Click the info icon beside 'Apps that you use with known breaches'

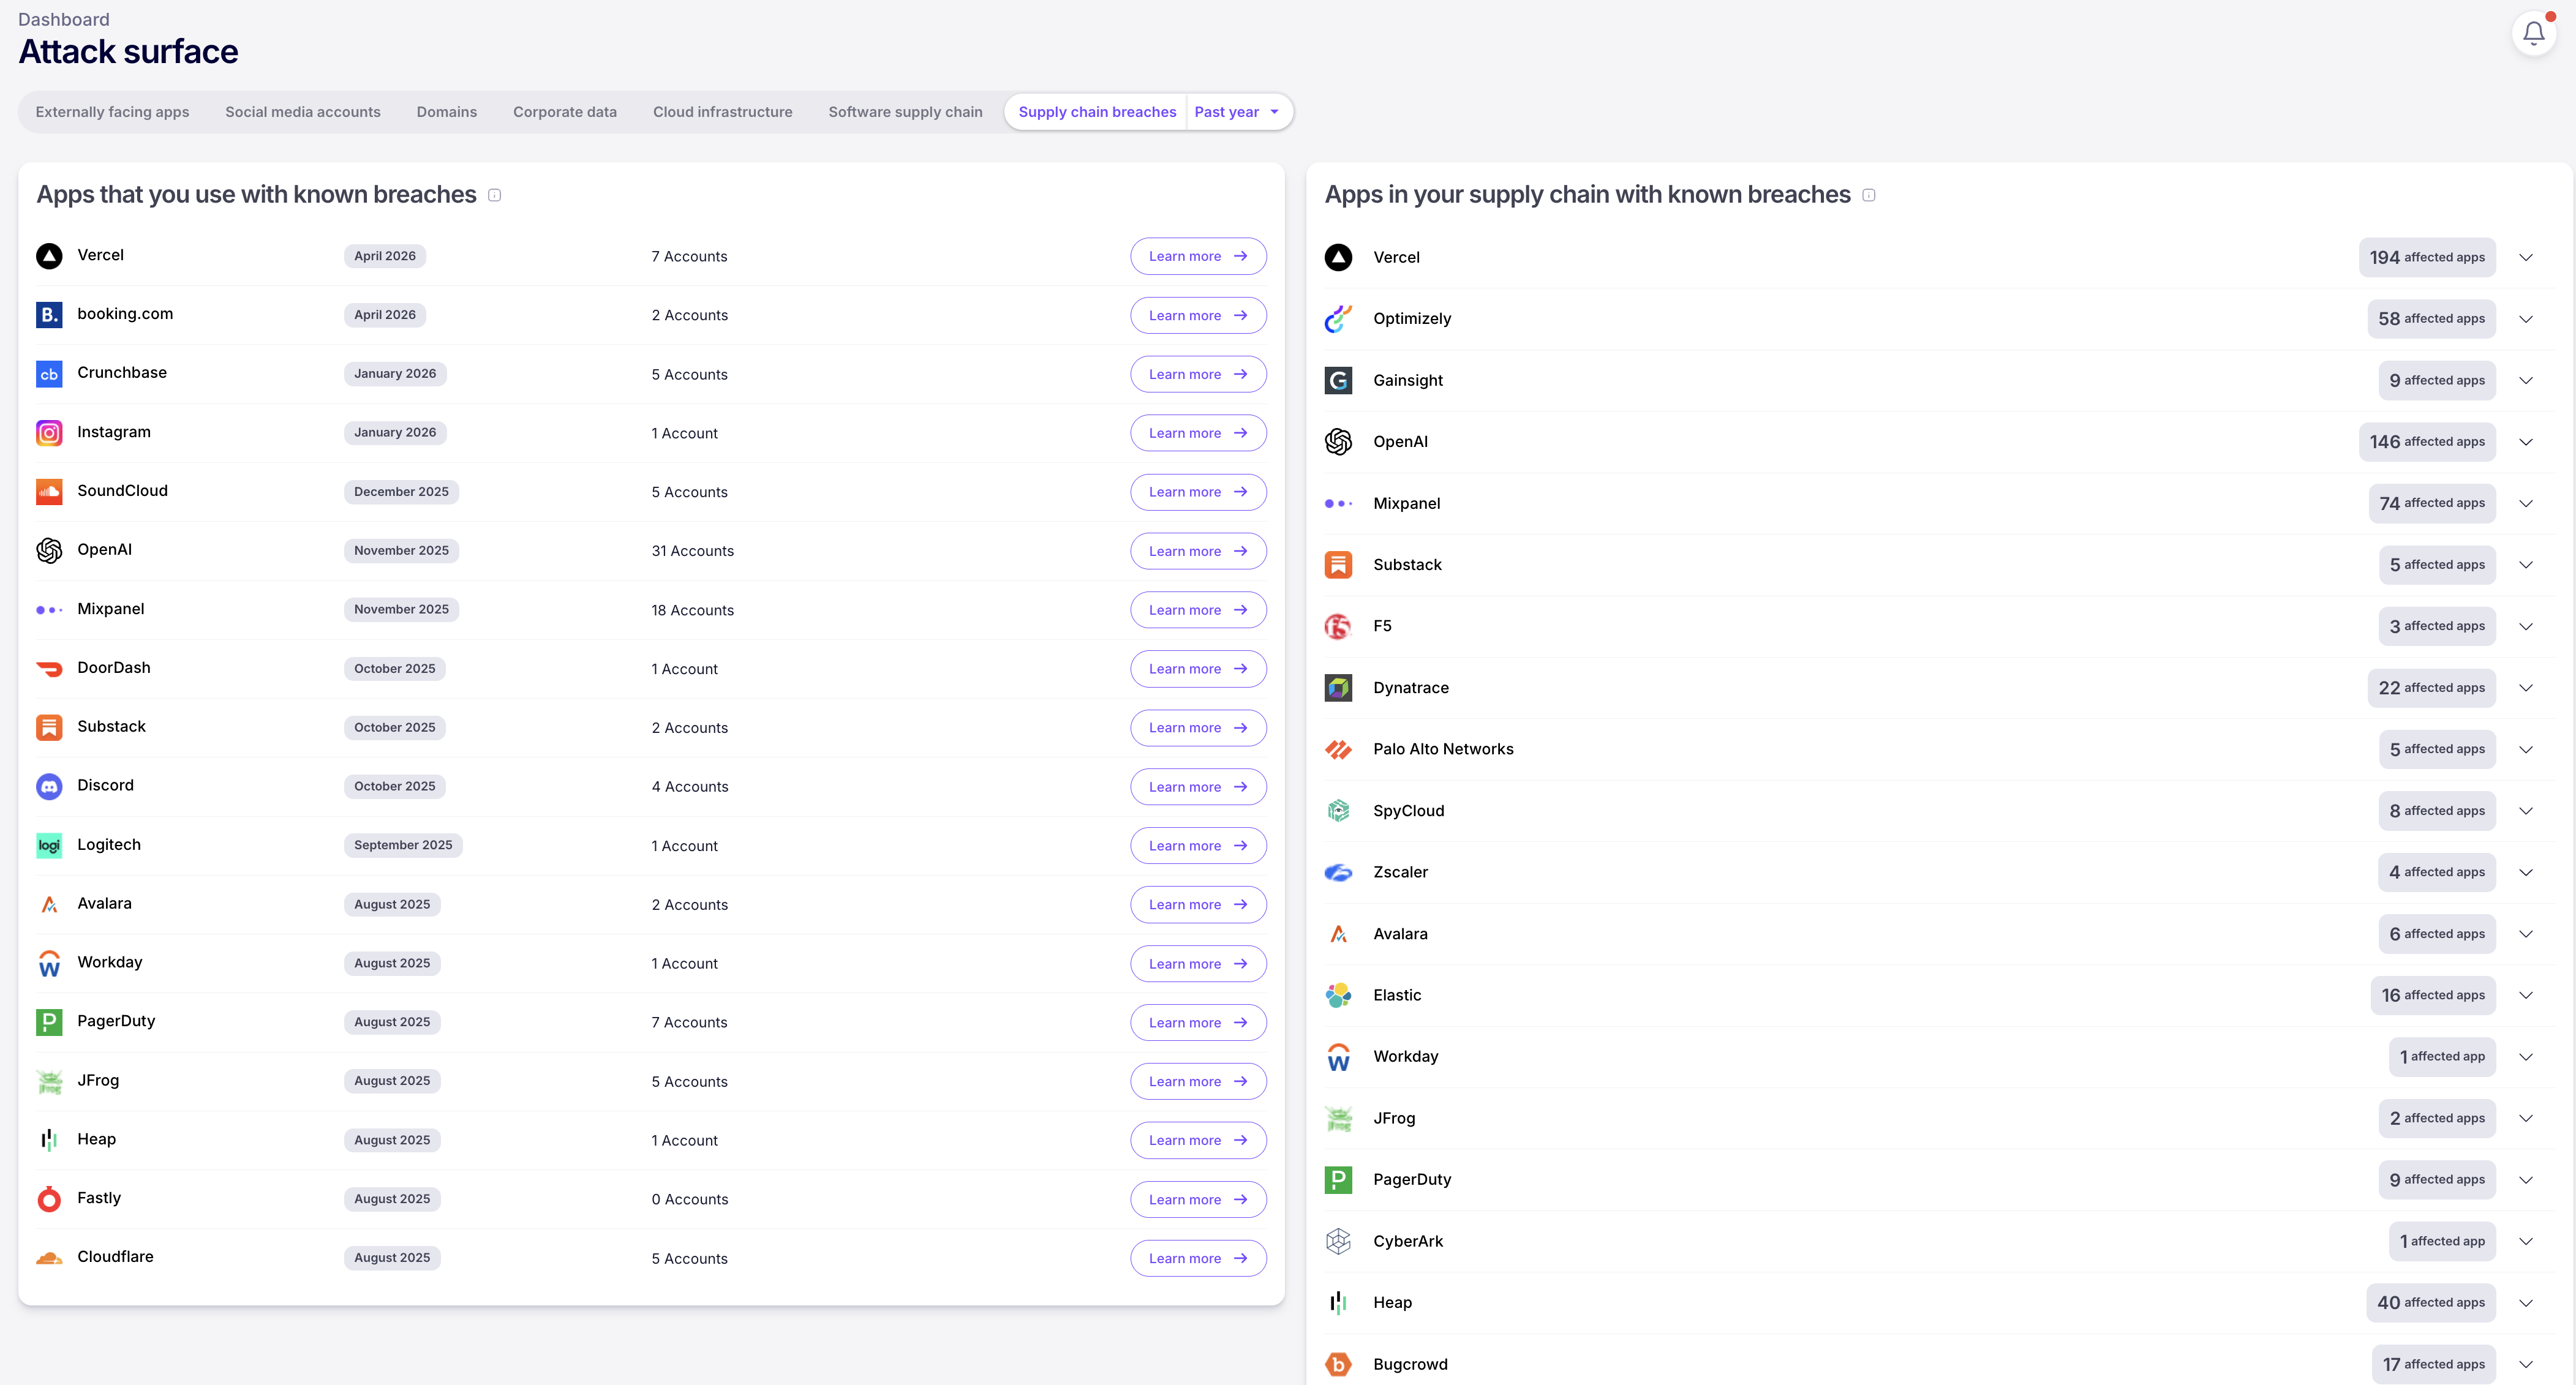[494, 195]
